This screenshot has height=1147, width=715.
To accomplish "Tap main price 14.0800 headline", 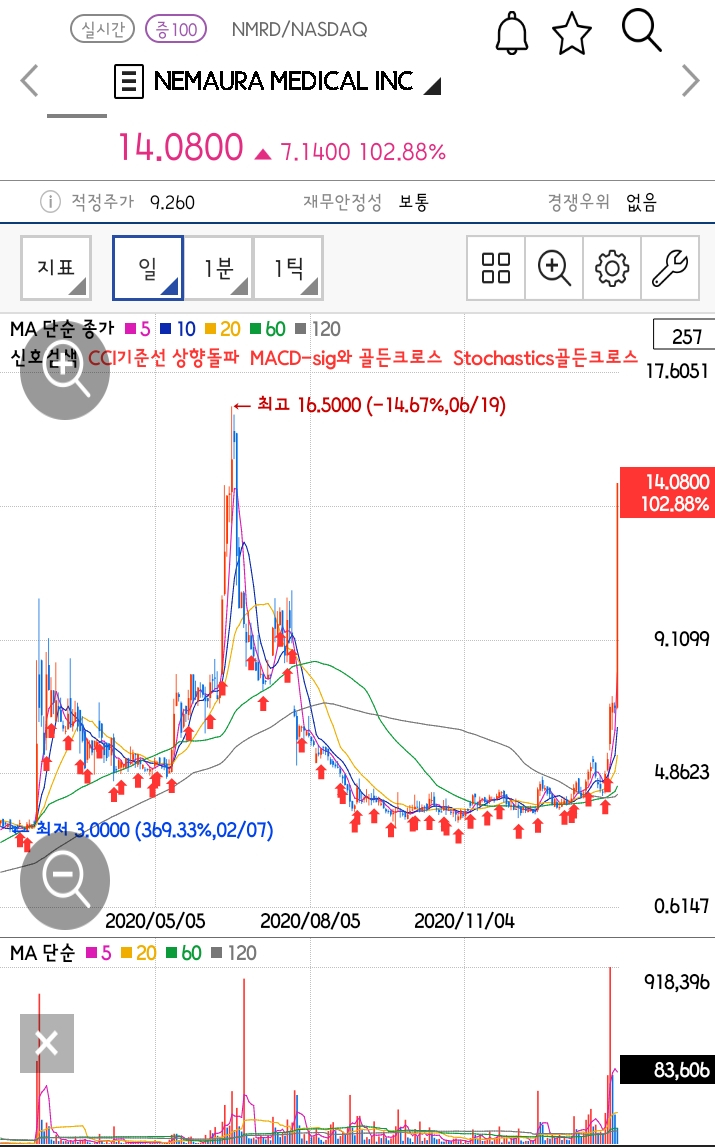I will pos(180,147).
